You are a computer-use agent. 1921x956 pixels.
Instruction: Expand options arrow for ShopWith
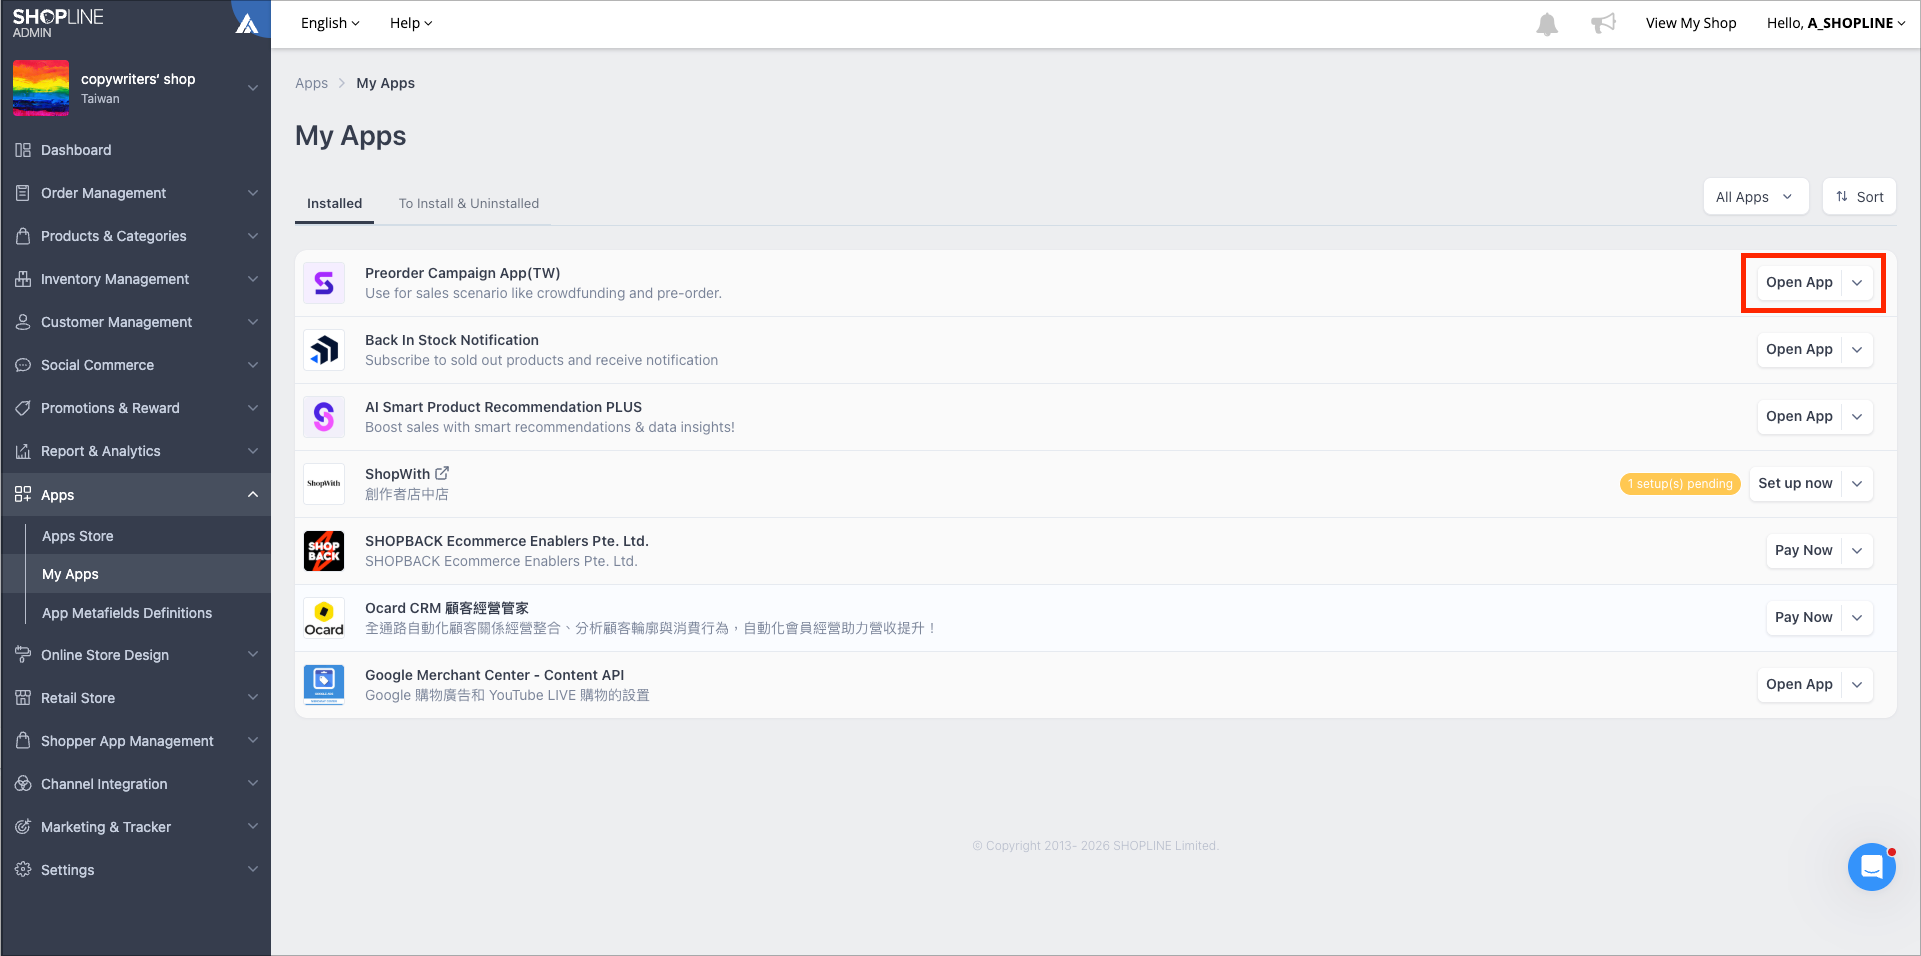click(x=1857, y=484)
